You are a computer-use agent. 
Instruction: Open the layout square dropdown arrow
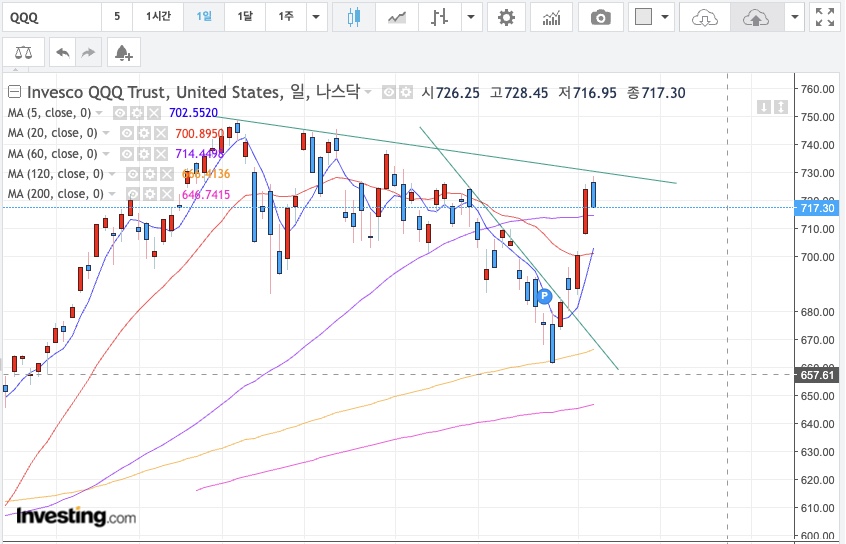(x=665, y=17)
